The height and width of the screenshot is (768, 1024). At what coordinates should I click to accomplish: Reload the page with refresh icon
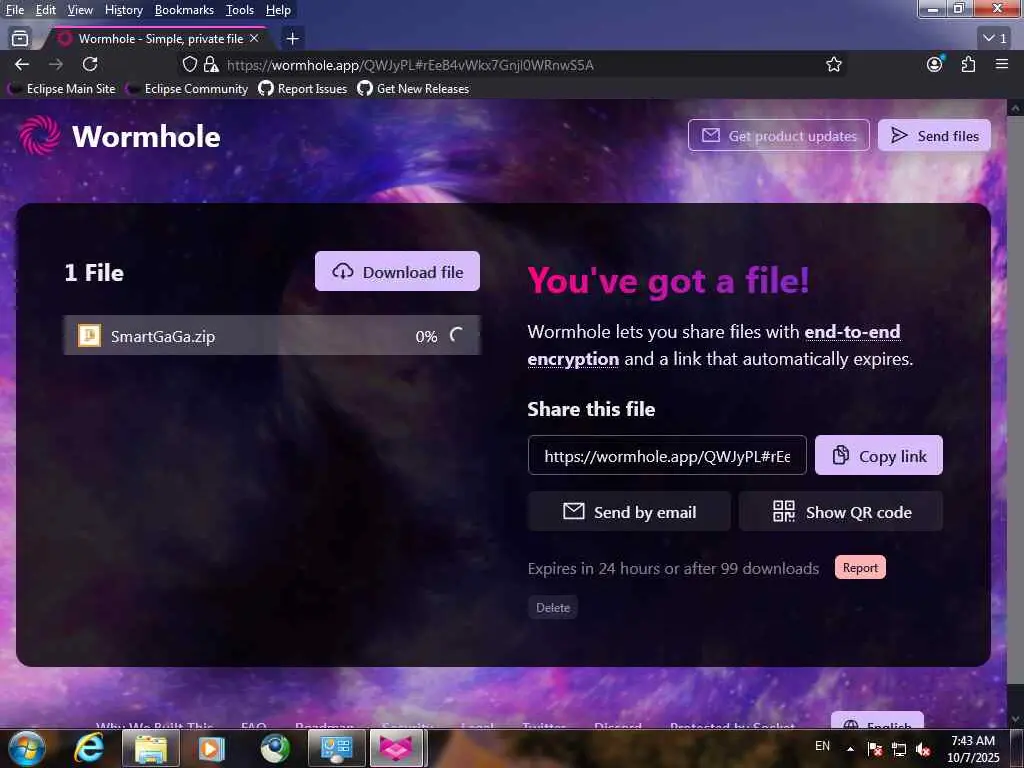[90, 64]
